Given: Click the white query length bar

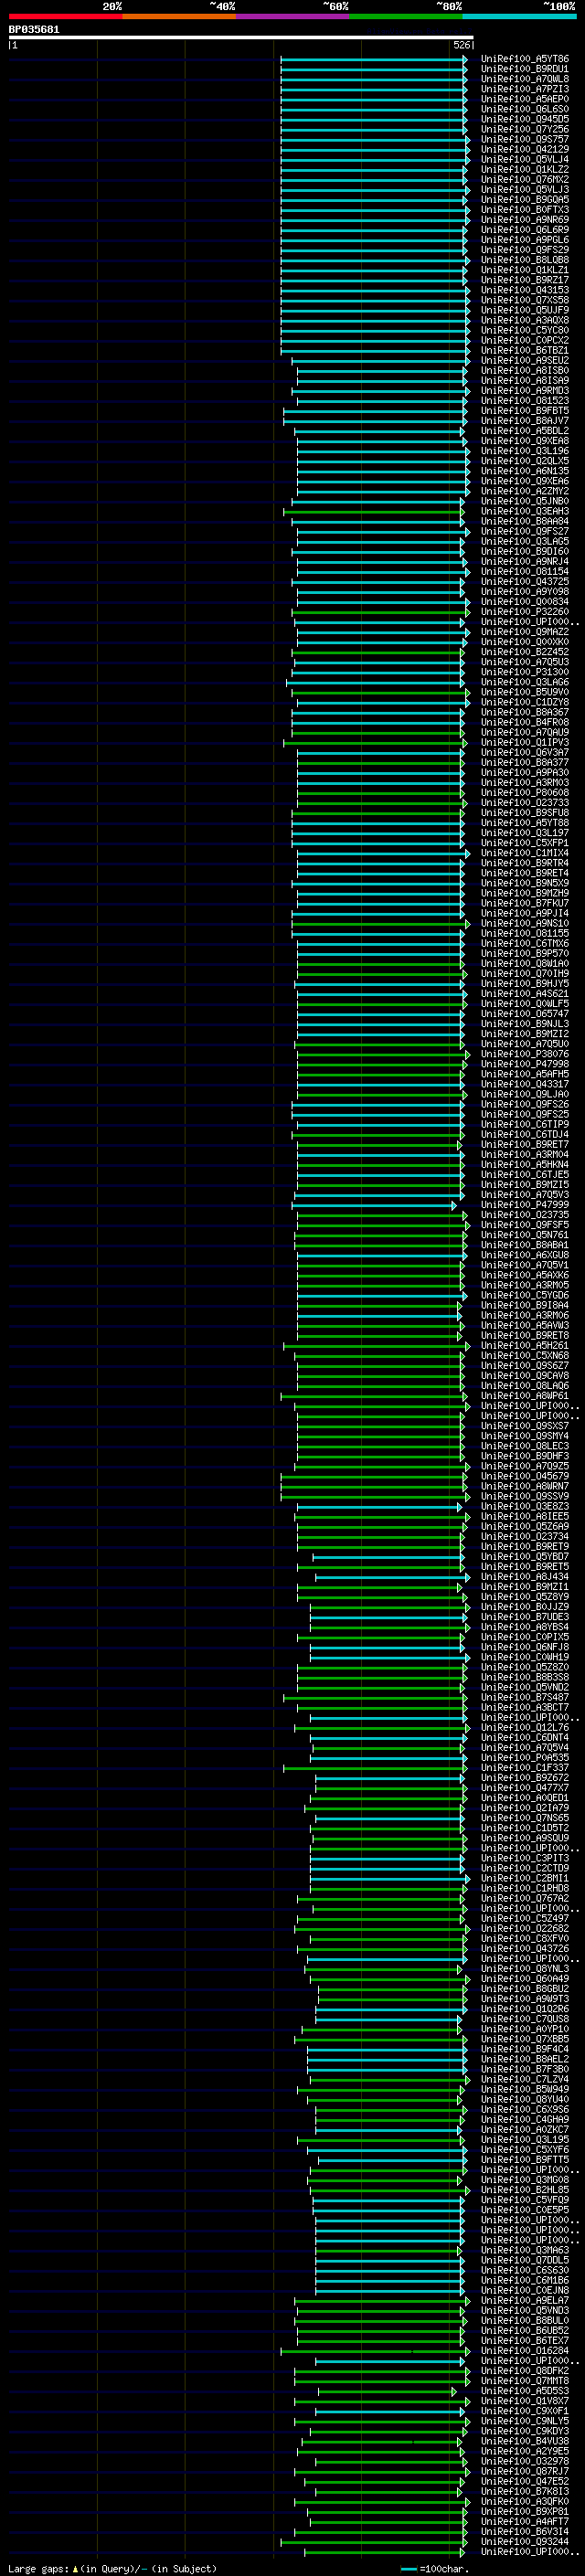Looking at the screenshot, I should point(241,37).
